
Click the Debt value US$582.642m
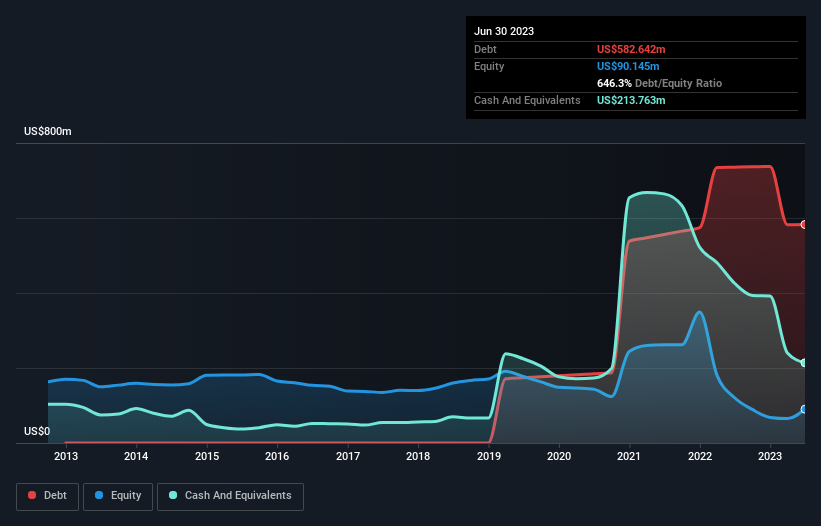click(631, 49)
